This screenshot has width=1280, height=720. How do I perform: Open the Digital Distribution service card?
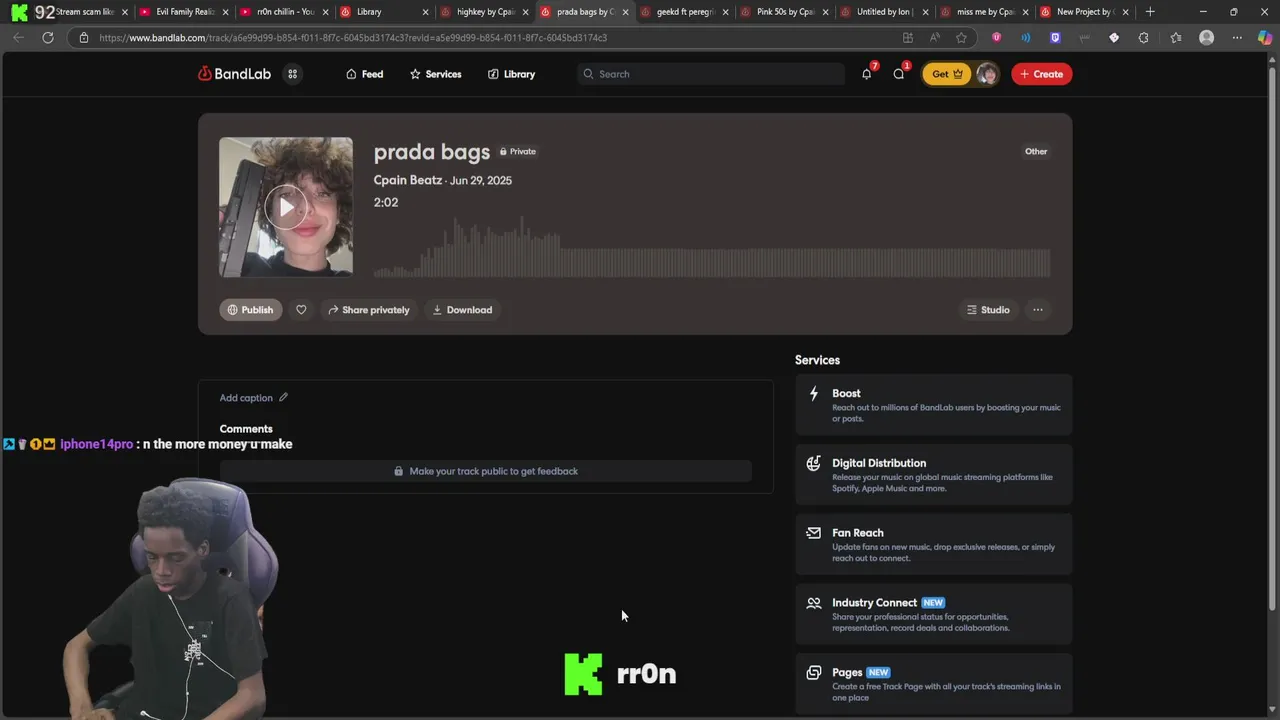coord(933,475)
